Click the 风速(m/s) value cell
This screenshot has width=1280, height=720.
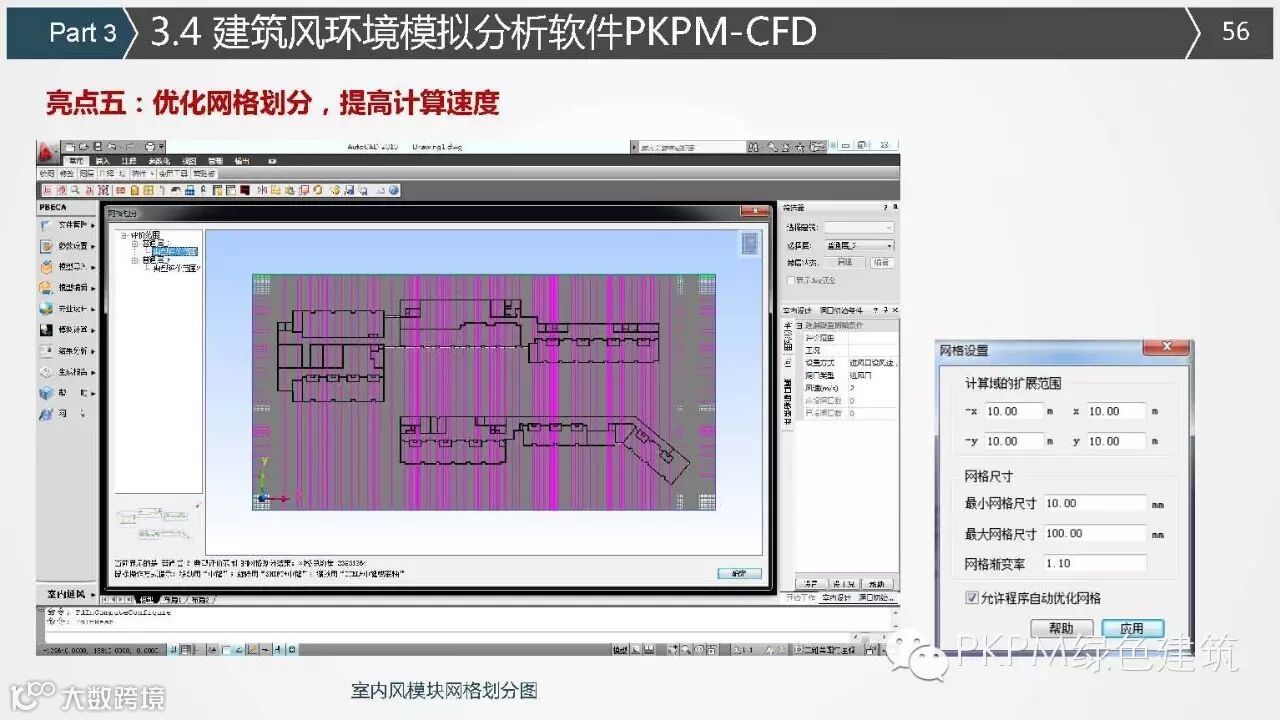(x=872, y=388)
